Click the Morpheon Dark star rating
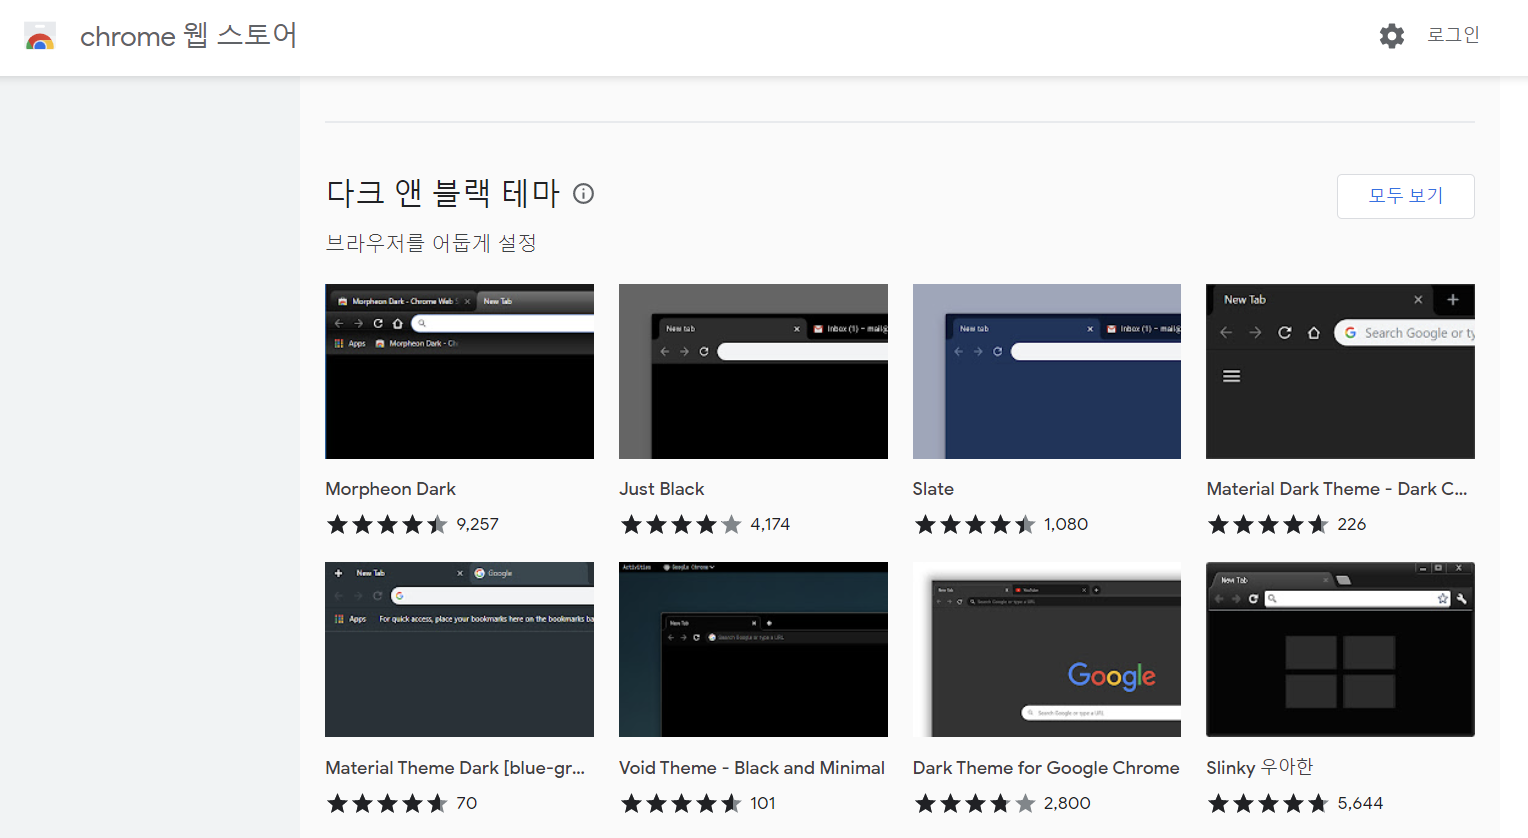 pyautogui.click(x=387, y=524)
